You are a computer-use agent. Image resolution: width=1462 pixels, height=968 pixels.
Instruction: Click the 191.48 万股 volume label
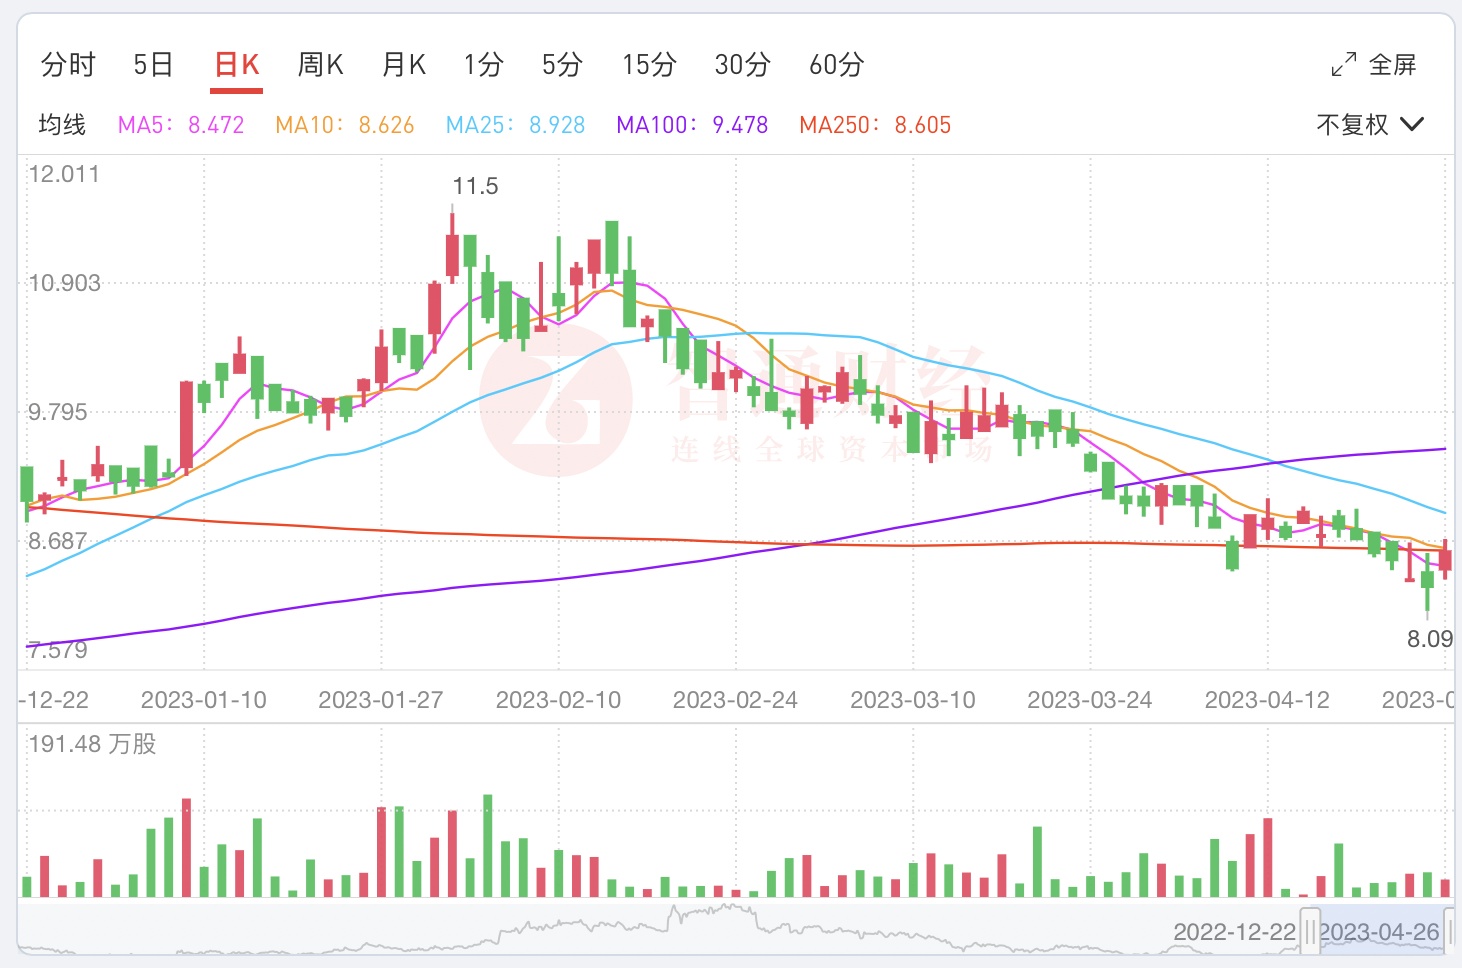(x=92, y=744)
